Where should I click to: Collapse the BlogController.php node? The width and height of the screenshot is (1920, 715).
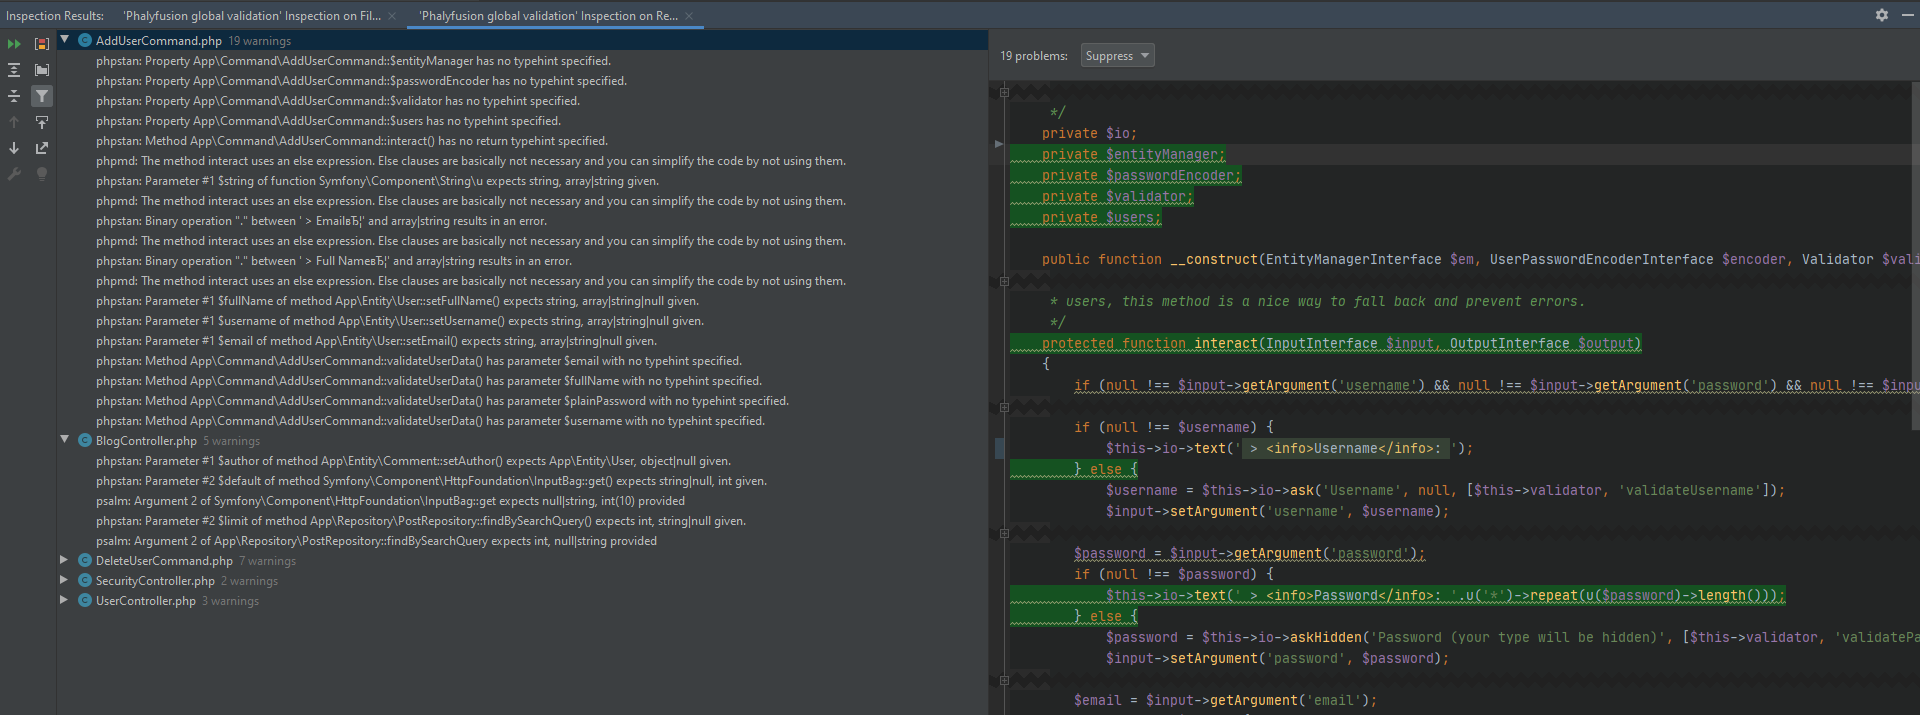[64, 440]
